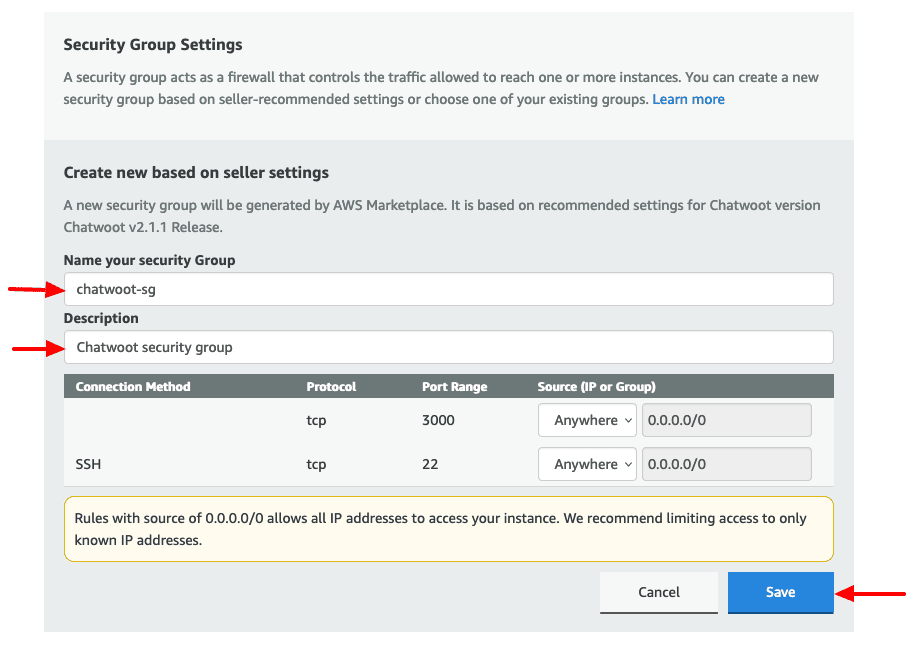Image resolution: width=924 pixels, height=646 pixels.
Task: Click the port 22 value
Action: [431, 464]
